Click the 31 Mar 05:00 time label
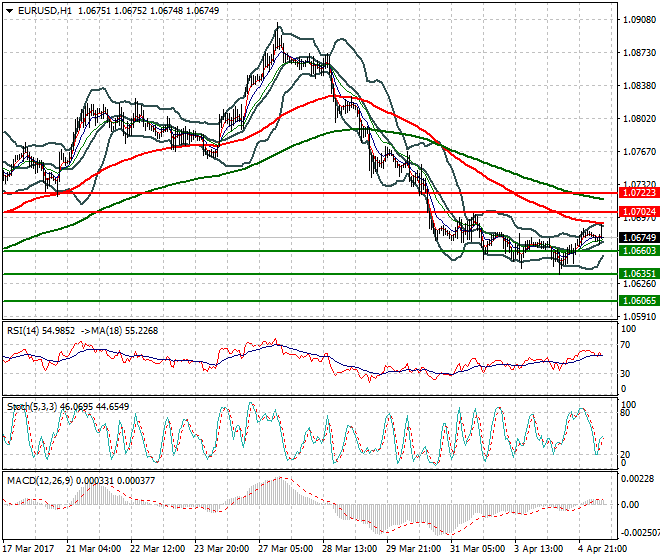This screenshot has width=660, height=560. pyautogui.click(x=477, y=549)
